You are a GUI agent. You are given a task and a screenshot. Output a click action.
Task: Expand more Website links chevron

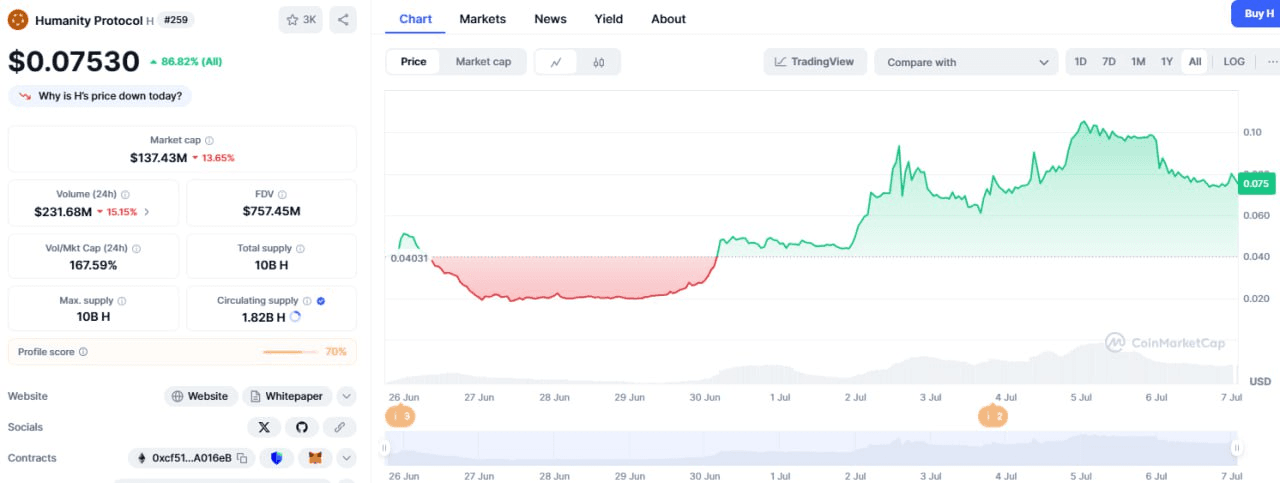point(346,396)
